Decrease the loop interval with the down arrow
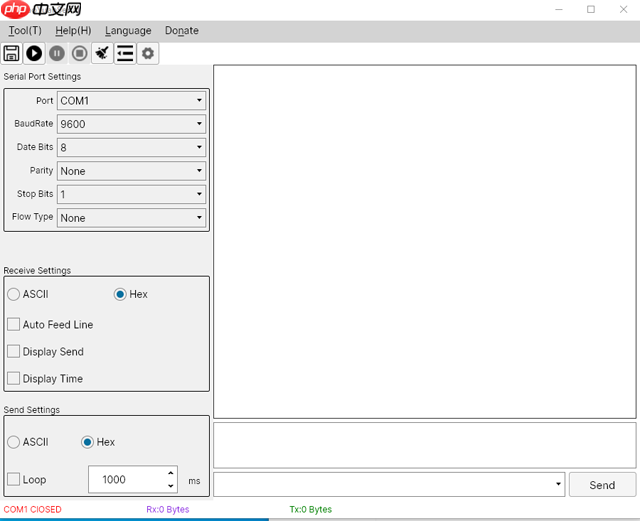 click(171, 486)
